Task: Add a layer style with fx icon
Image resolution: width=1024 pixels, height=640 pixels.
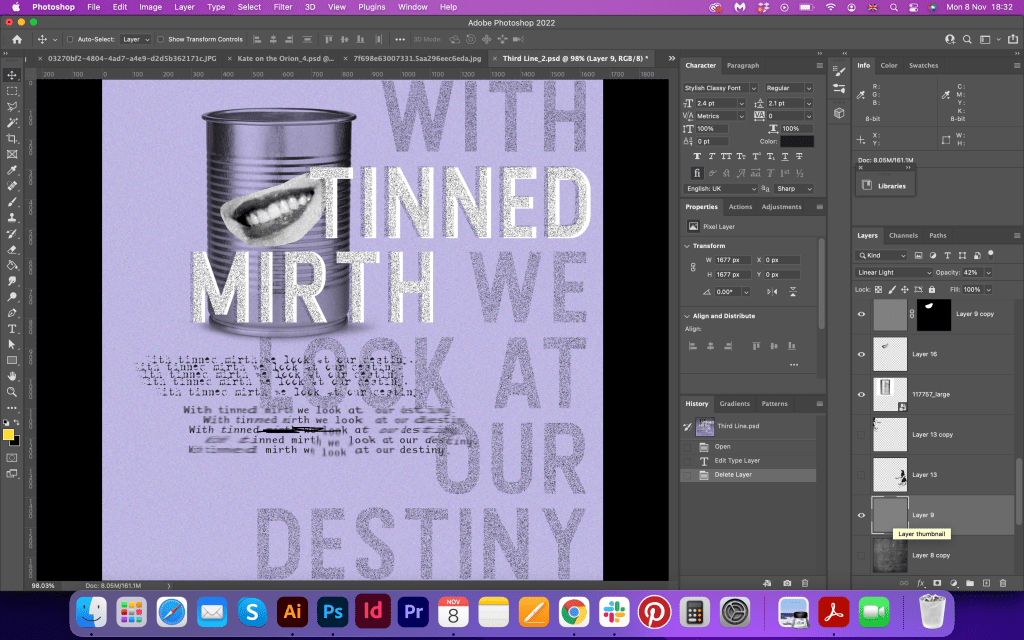Action: tap(921, 582)
